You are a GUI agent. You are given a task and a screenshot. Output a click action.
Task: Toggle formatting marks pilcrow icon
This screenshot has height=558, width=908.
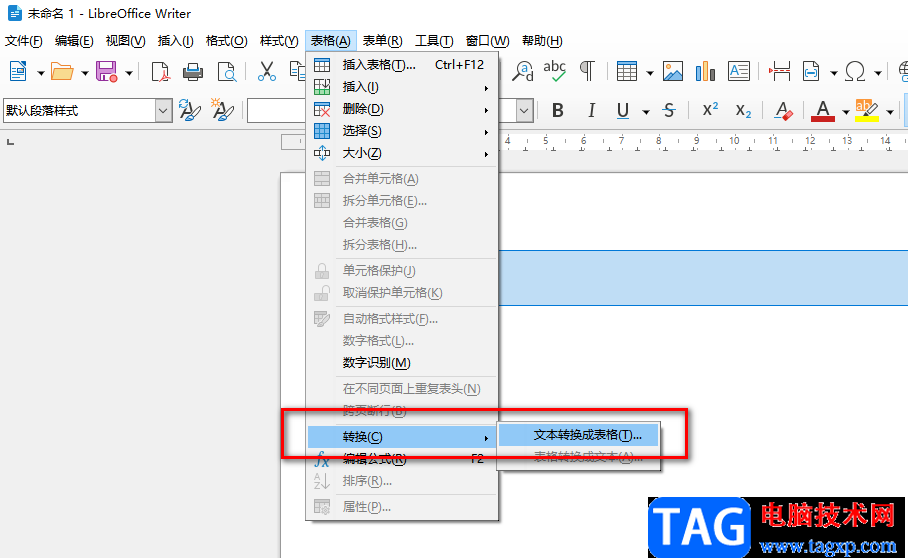click(x=587, y=72)
